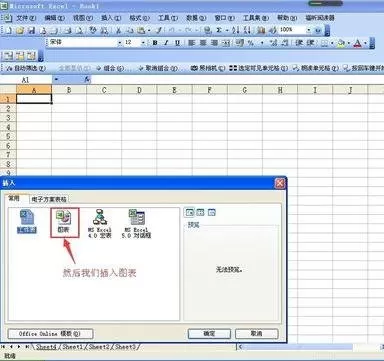Image resolution: width=384 pixels, height=361 pixels.
Task: Click the Chart Wizard toolbar icon
Action: point(261,30)
